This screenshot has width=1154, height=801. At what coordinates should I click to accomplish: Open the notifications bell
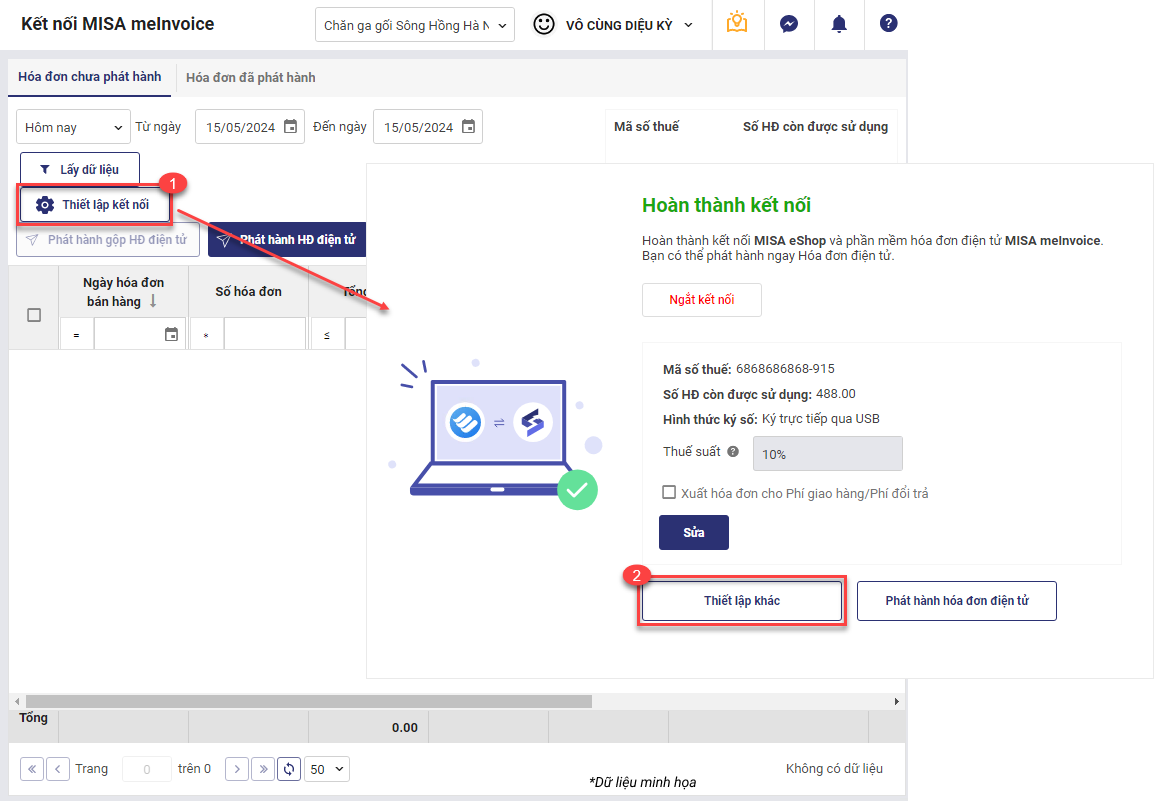[838, 24]
